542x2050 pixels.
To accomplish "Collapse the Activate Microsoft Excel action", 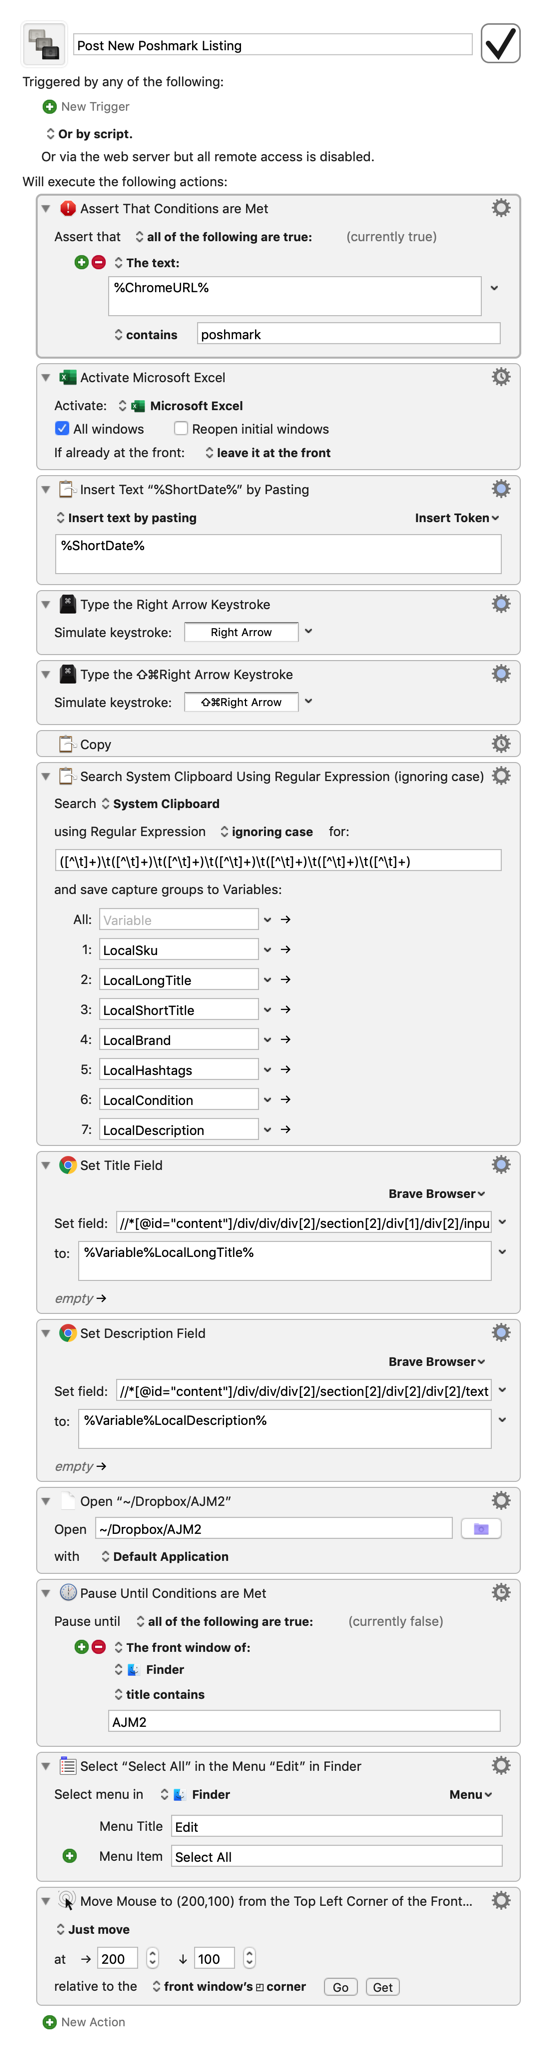I will click(46, 378).
